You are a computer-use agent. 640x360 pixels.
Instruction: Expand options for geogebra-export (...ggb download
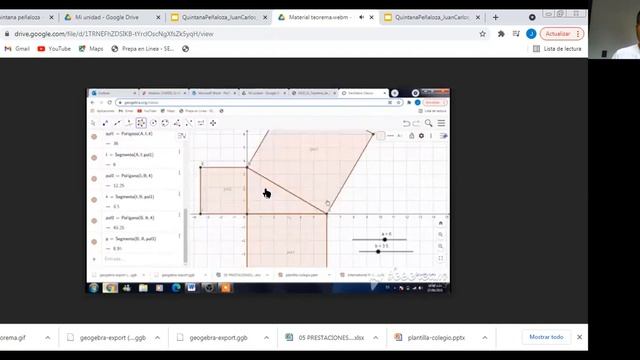point(158,338)
